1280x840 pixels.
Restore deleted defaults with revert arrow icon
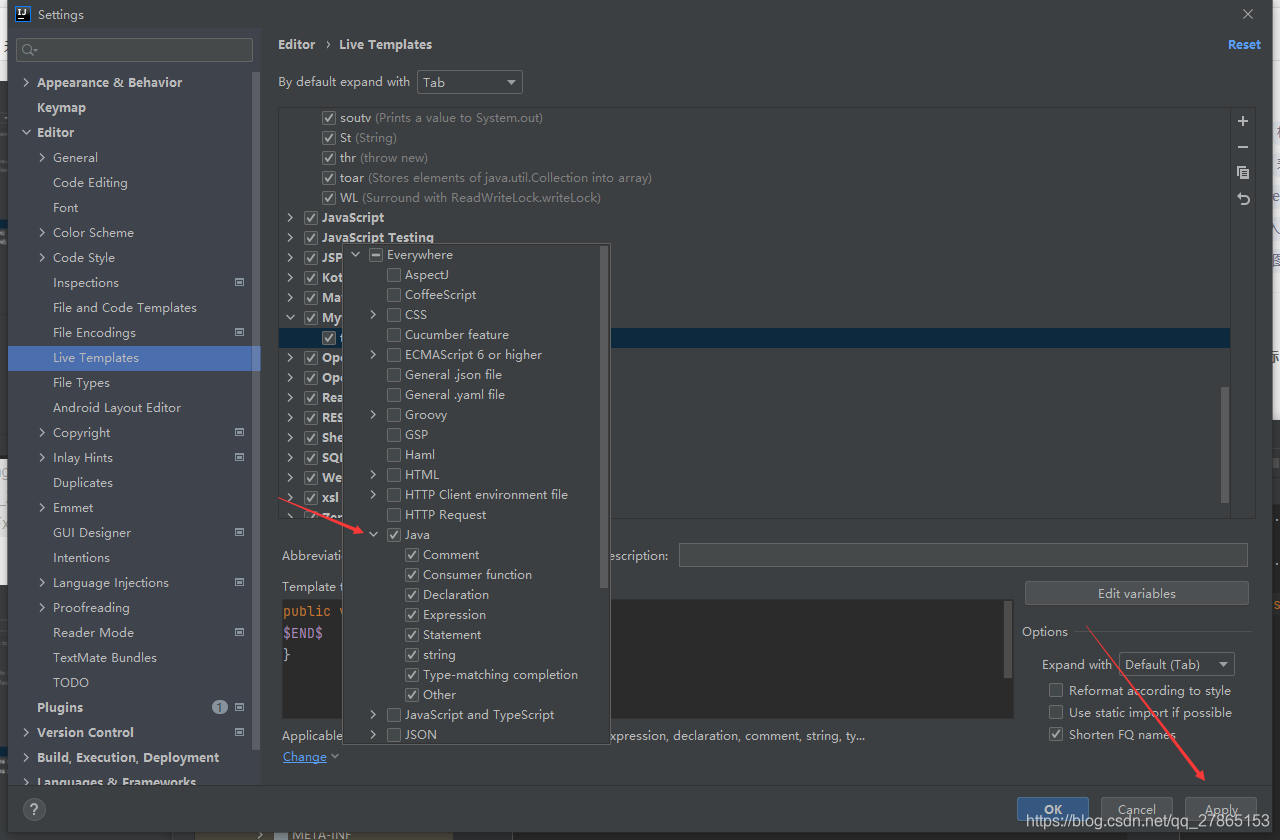(x=1243, y=199)
